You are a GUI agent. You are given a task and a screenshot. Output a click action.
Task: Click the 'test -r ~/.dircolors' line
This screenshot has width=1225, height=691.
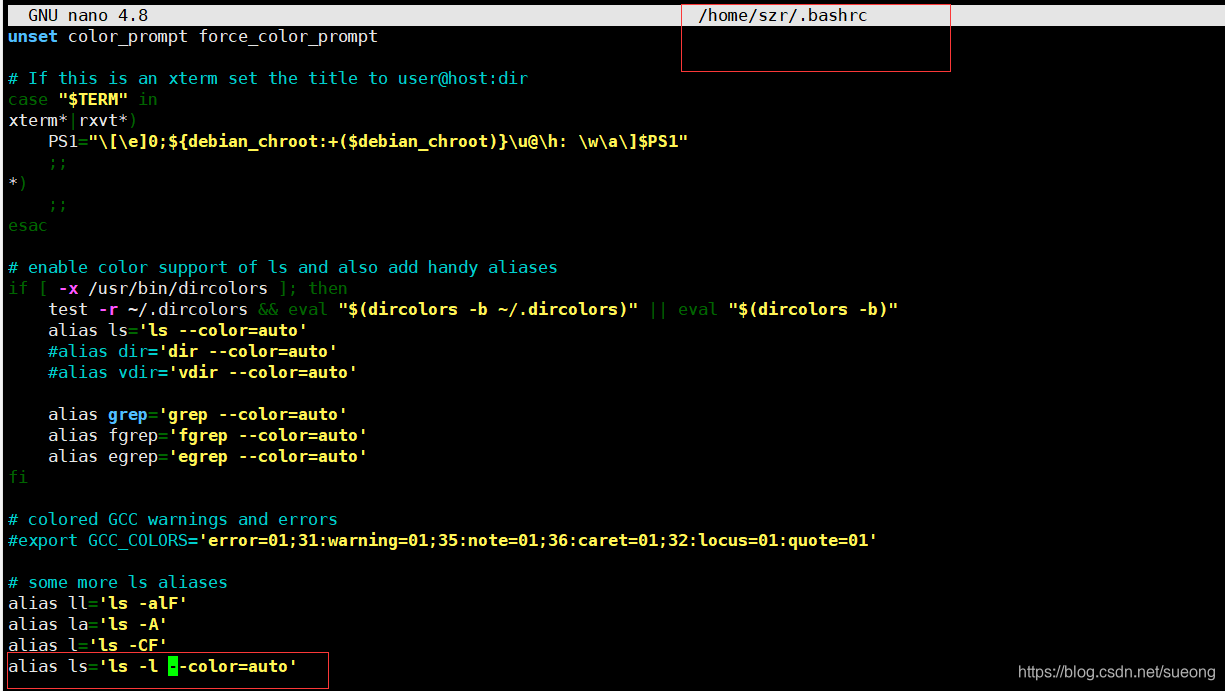pyautogui.click(x=473, y=309)
